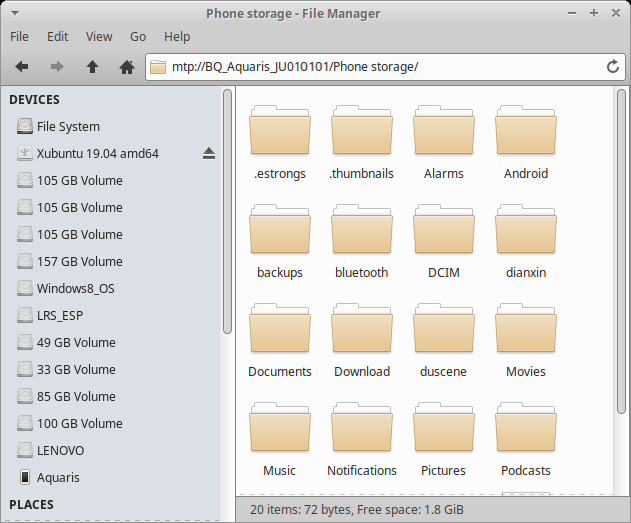The height and width of the screenshot is (523, 631).
Task: Go to parent folder with up arrow
Action: click(92, 67)
